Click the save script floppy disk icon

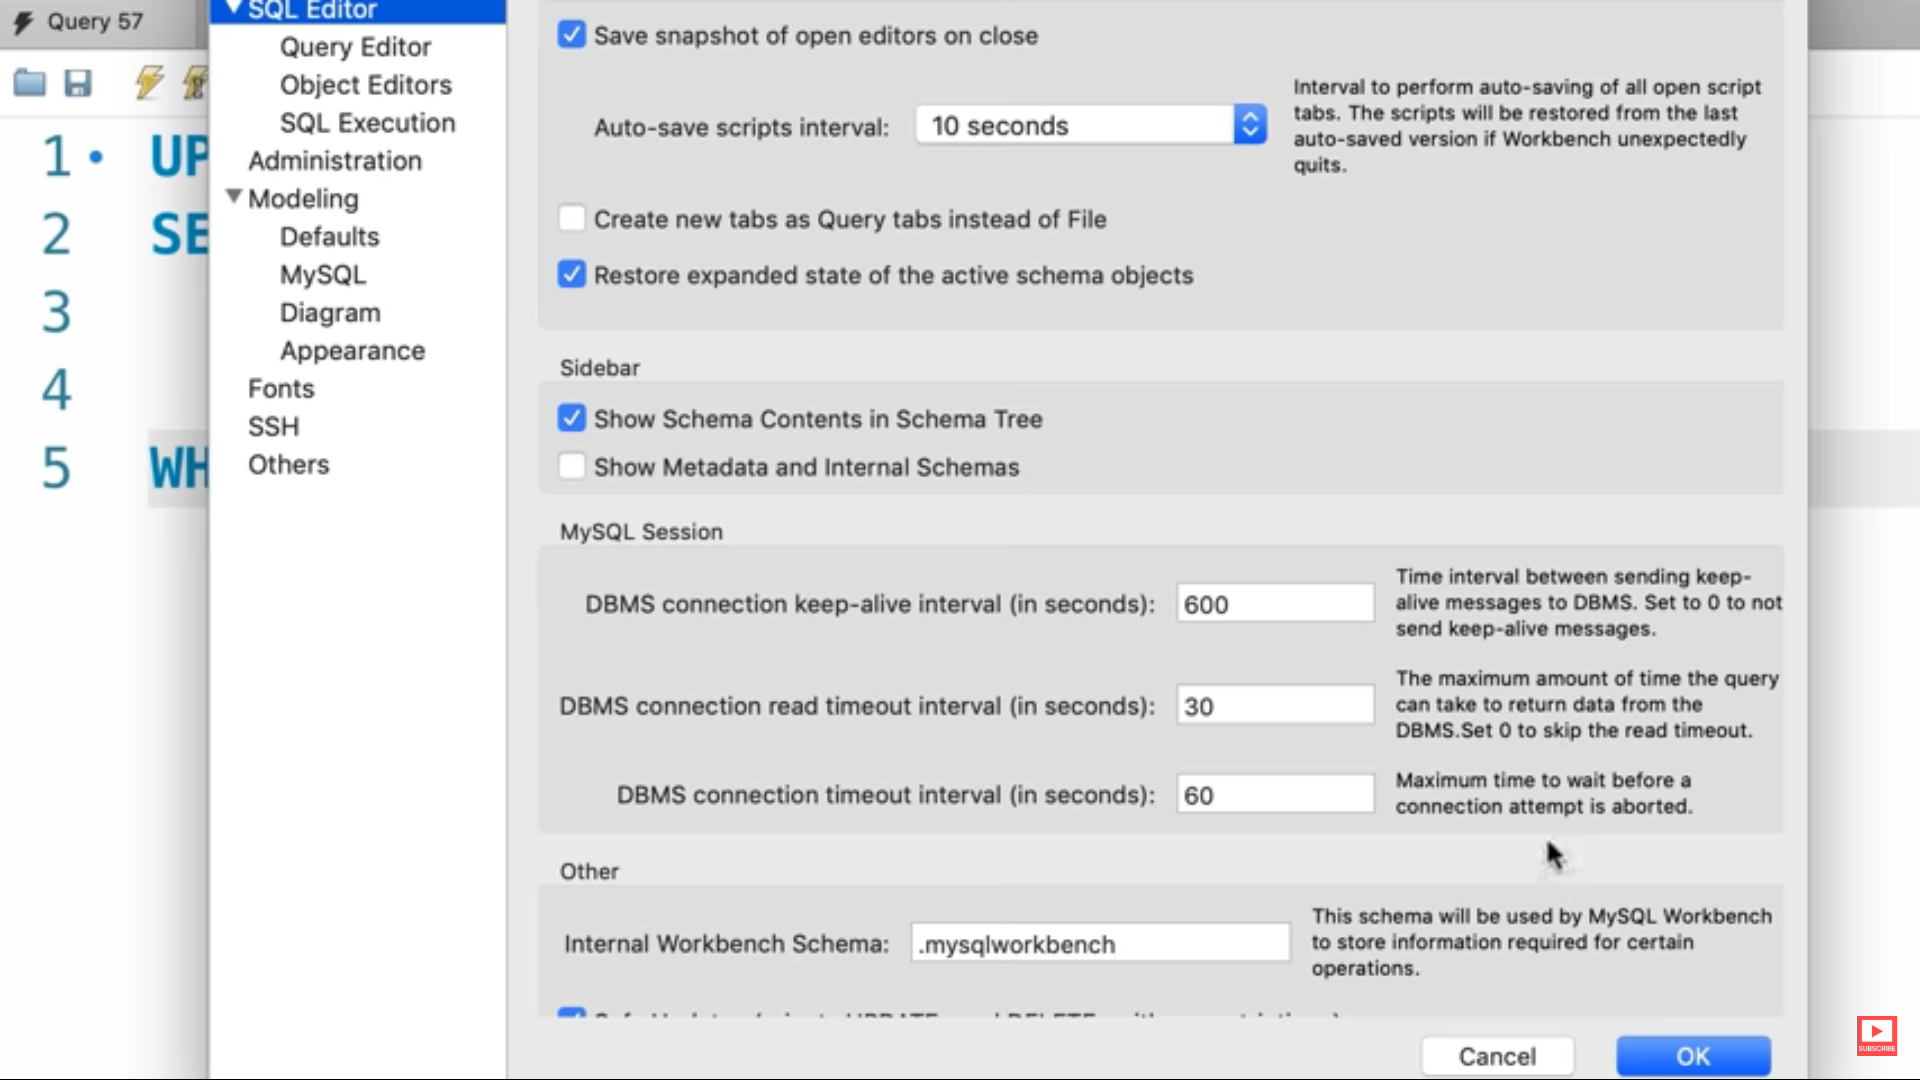tap(78, 82)
